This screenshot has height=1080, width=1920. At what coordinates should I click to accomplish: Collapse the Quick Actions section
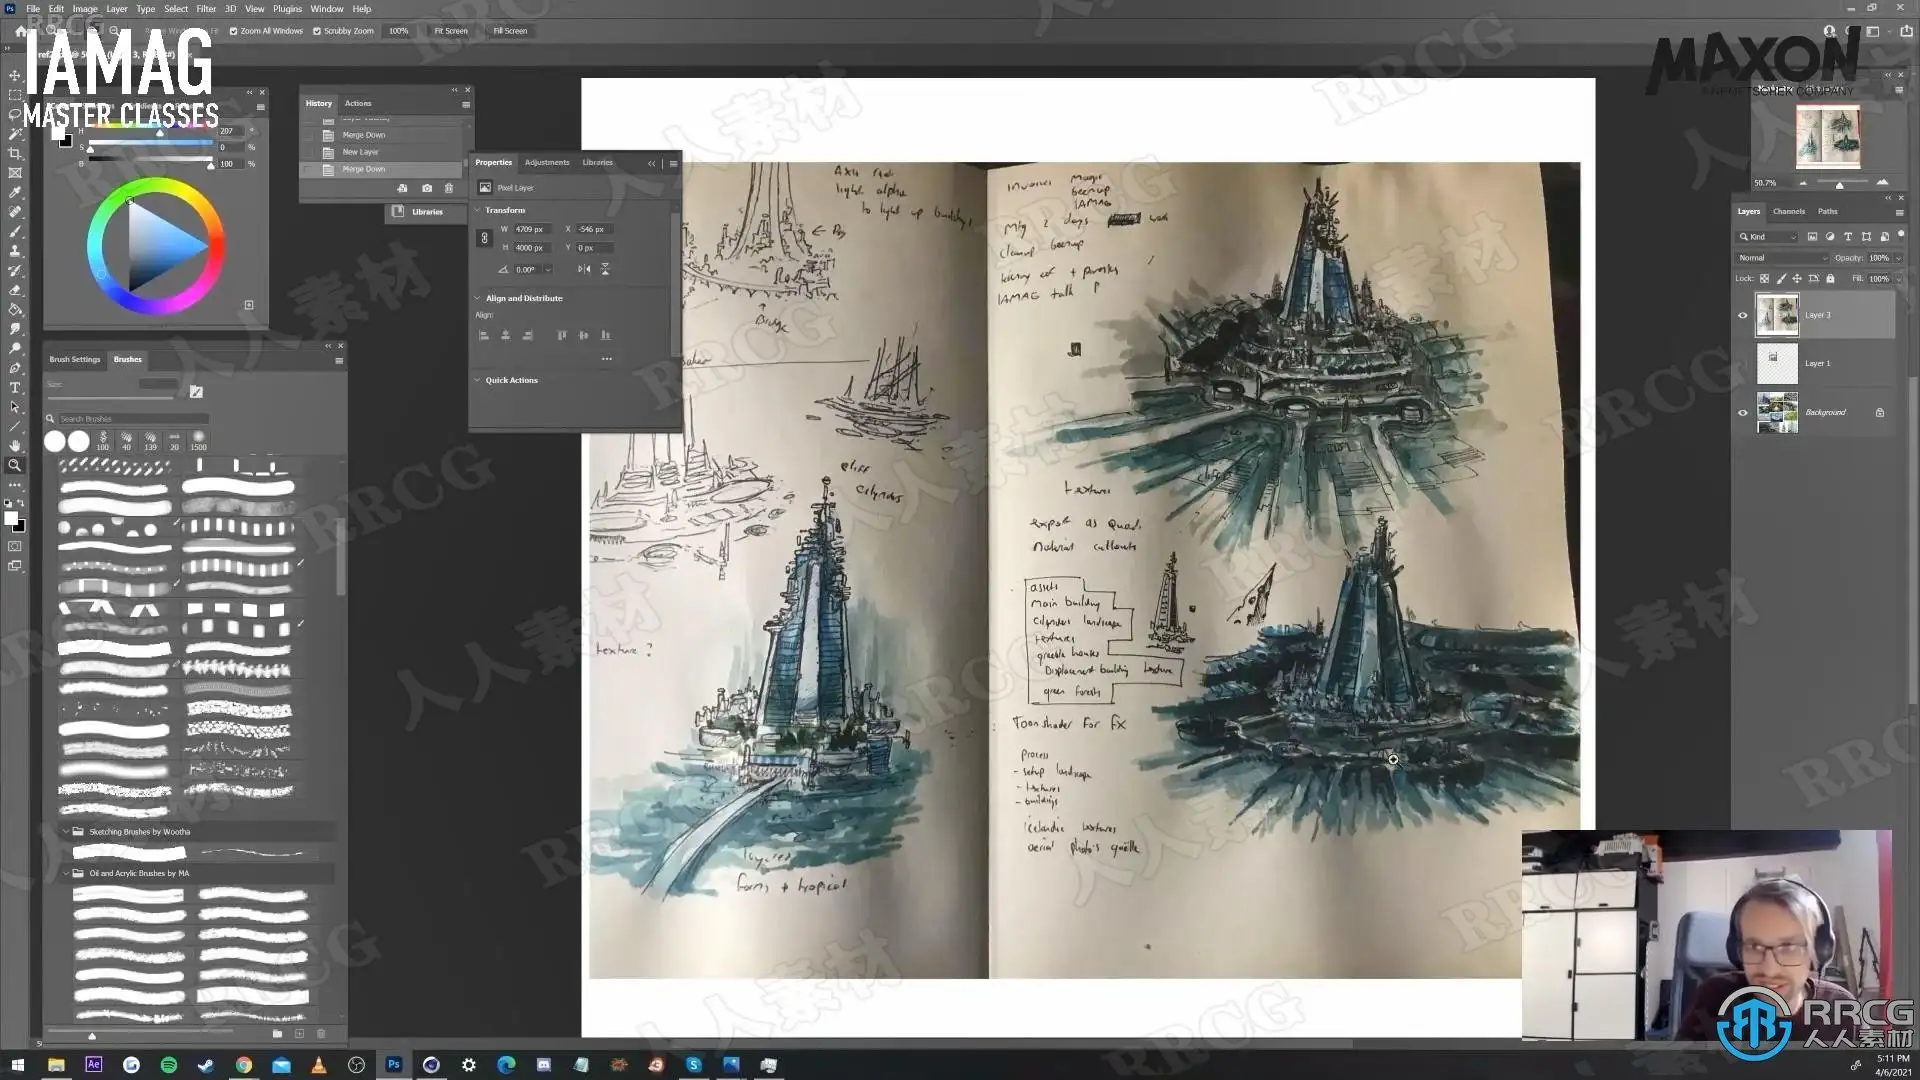tap(477, 380)
